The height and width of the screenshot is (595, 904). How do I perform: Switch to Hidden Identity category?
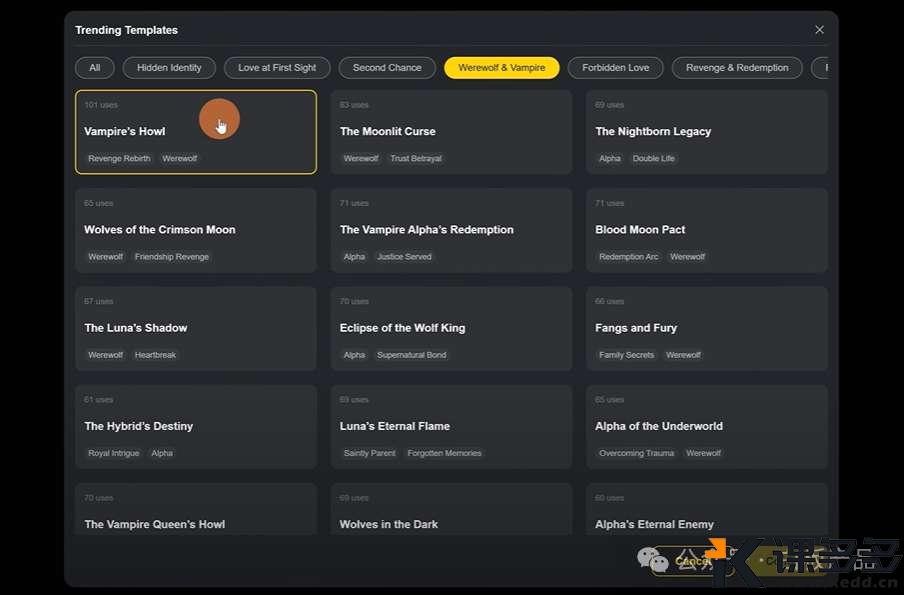169,68
